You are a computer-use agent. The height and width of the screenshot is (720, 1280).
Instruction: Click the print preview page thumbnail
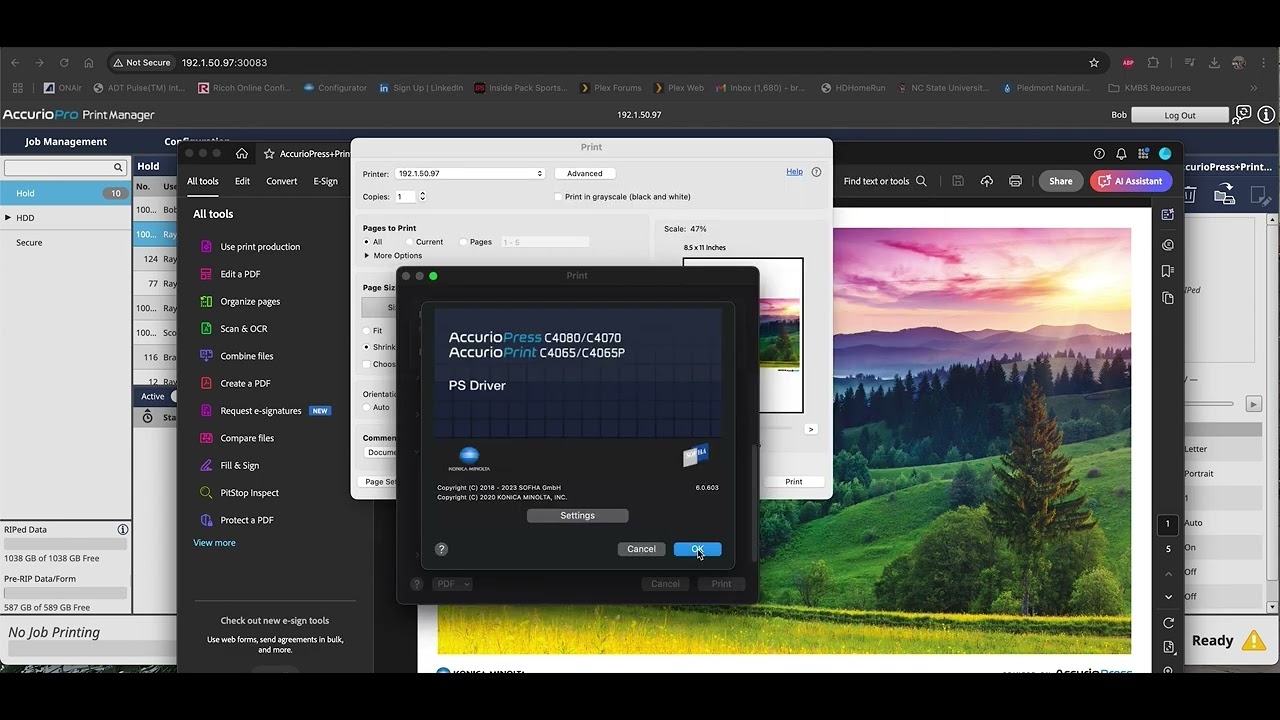pos(743,335)
